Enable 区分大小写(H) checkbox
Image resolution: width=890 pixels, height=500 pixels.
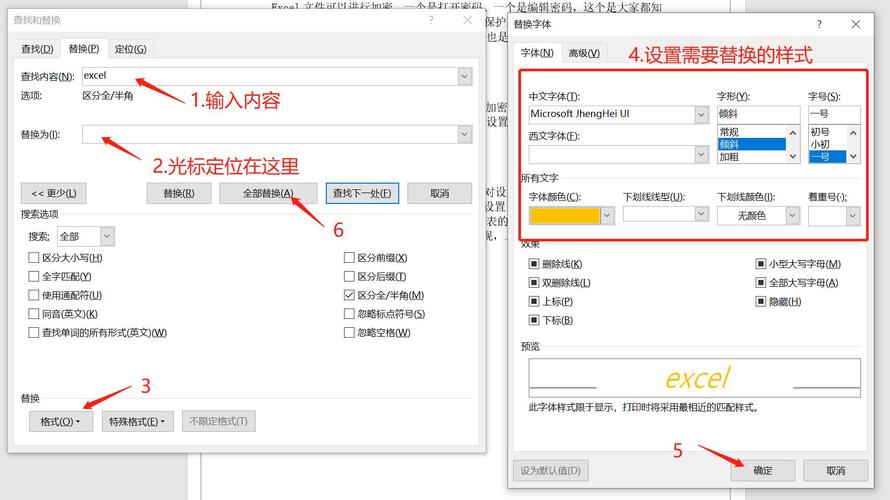click(x=33, y=258)
